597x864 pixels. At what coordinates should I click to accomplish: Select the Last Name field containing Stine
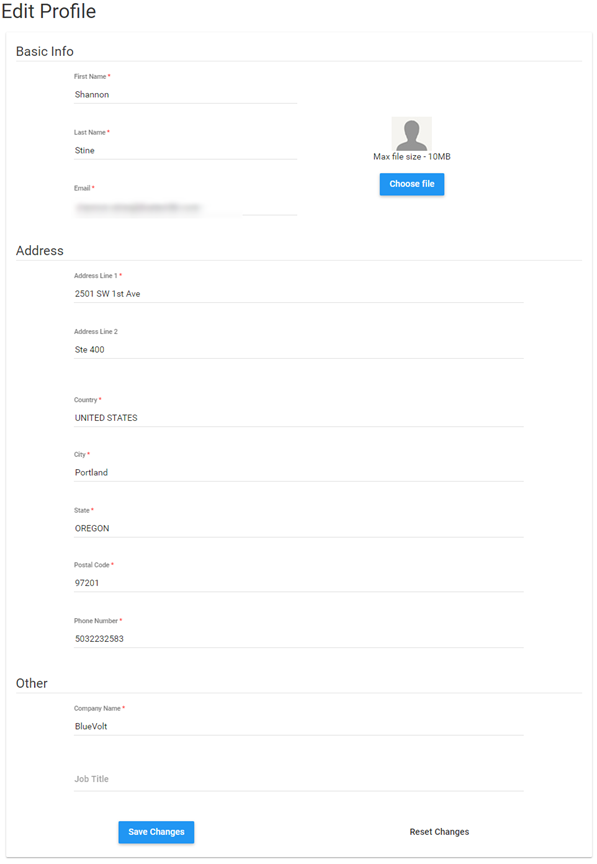click(x=185, y=150)
